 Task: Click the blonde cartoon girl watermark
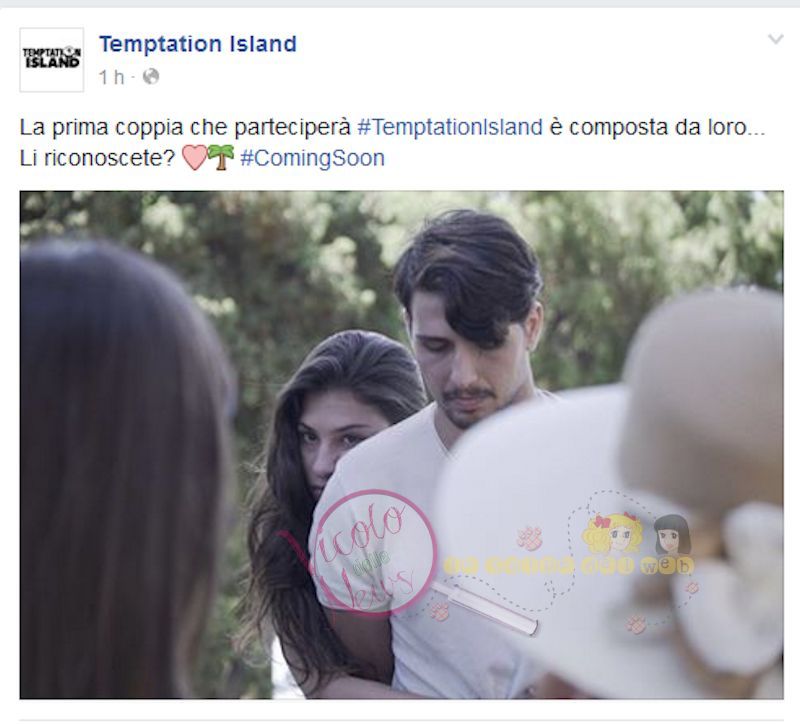pos(613,534)
